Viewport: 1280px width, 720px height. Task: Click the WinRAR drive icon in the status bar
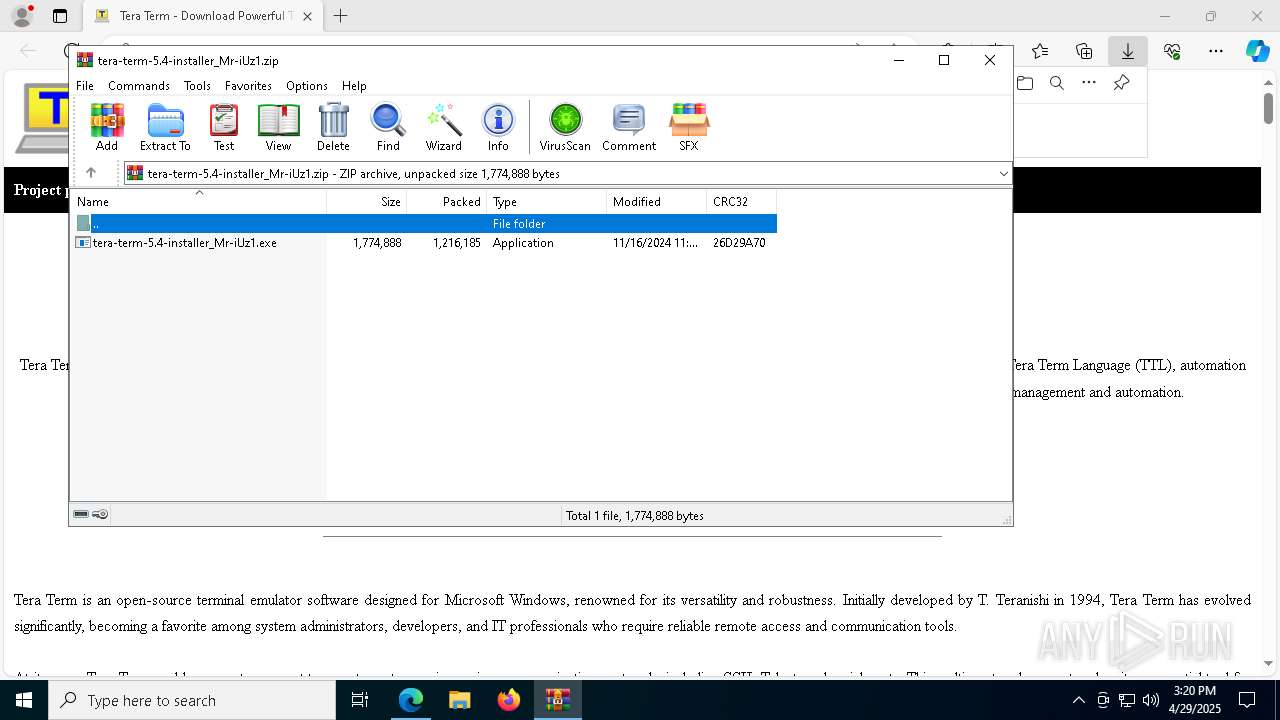click(x=81, y=514)
